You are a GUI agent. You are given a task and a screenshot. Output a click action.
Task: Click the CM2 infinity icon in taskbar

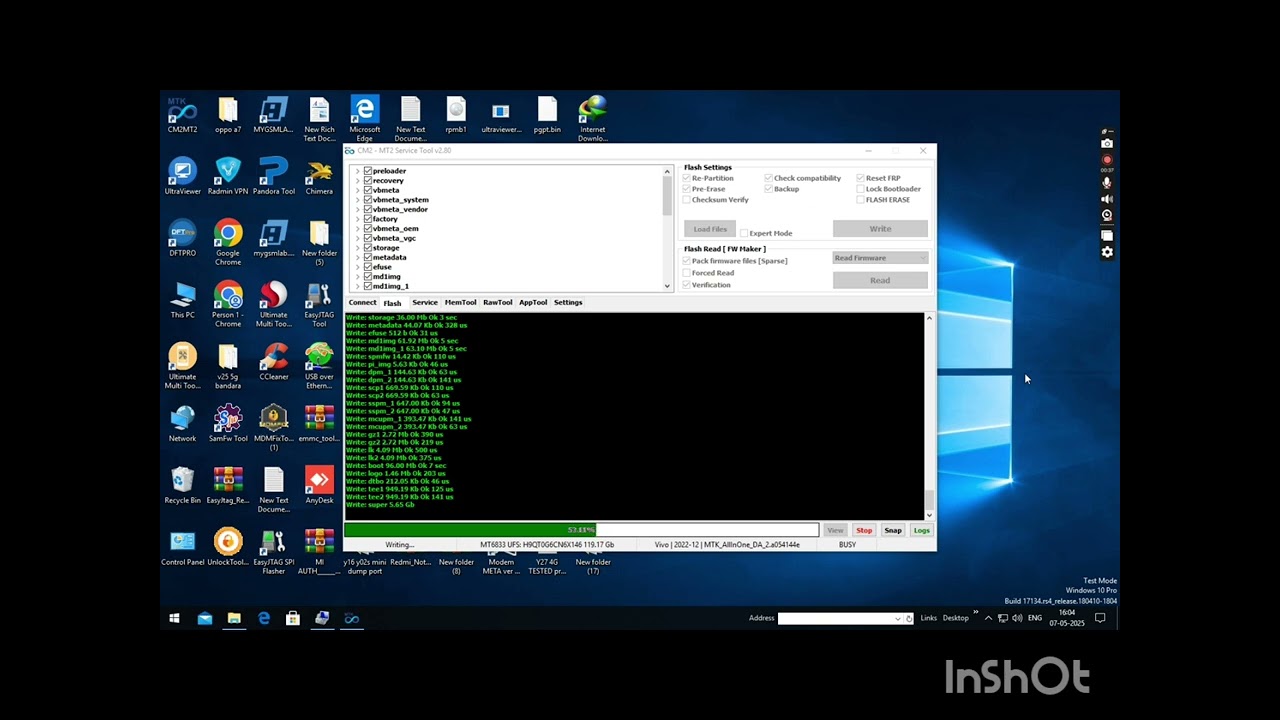tap(351, 618)
